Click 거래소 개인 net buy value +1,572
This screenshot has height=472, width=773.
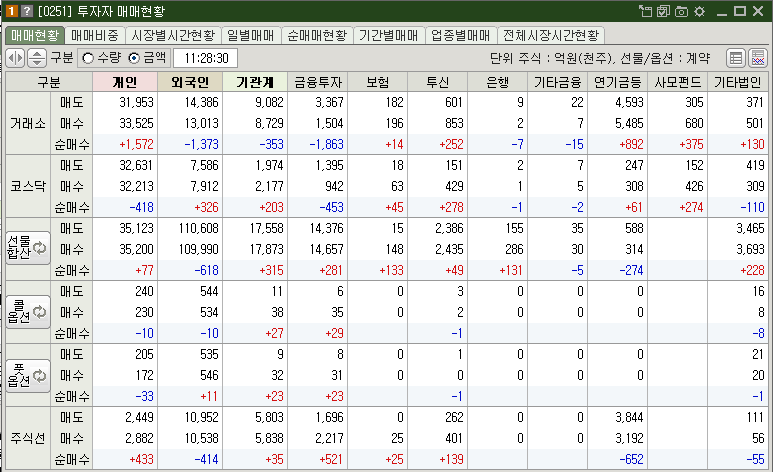[137, 145]
